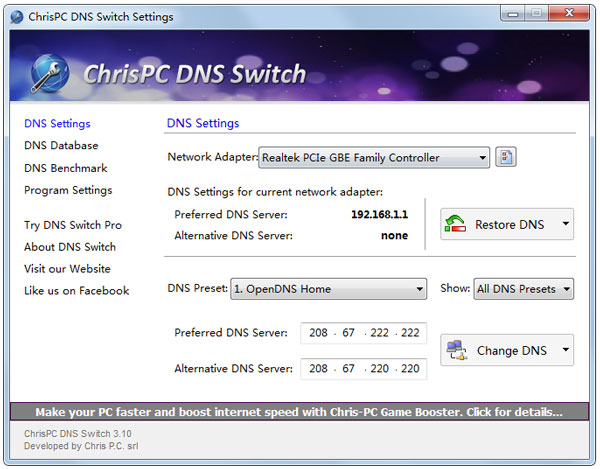Click the ChrisPC globe wrench logo
This screenshot has height=469, width=600.
(x=50, y=73)
